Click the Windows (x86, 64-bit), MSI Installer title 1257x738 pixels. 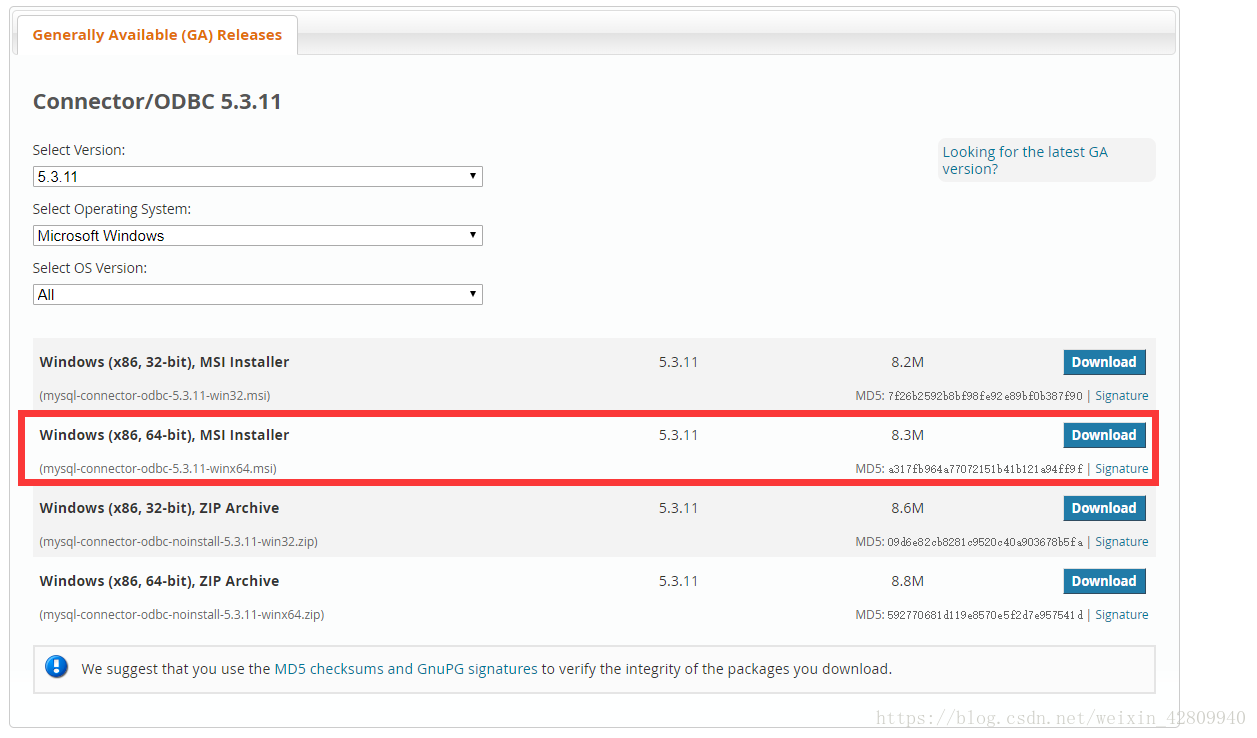[x=164, y=435]
